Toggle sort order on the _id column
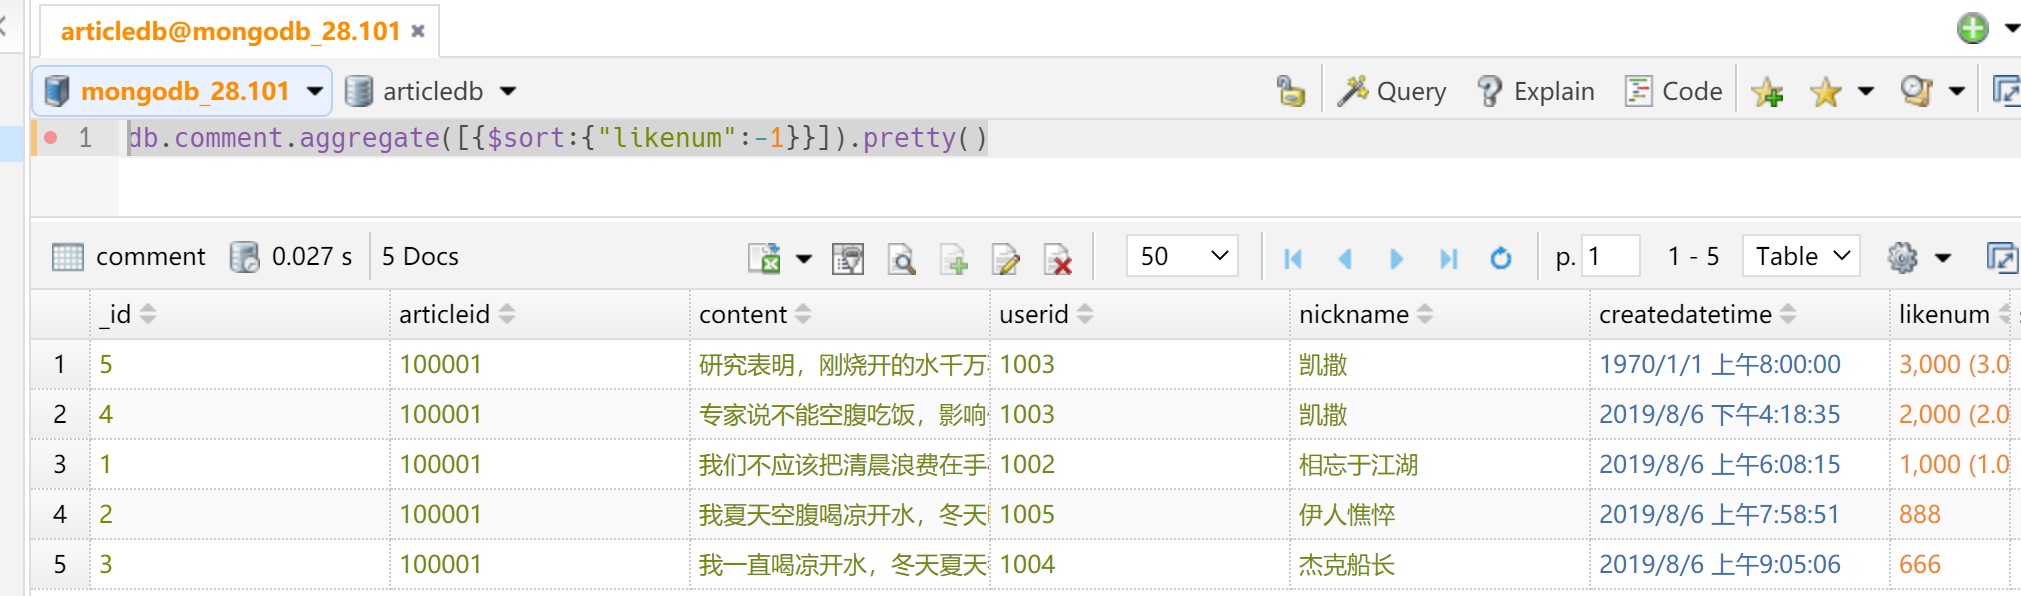 148,314
